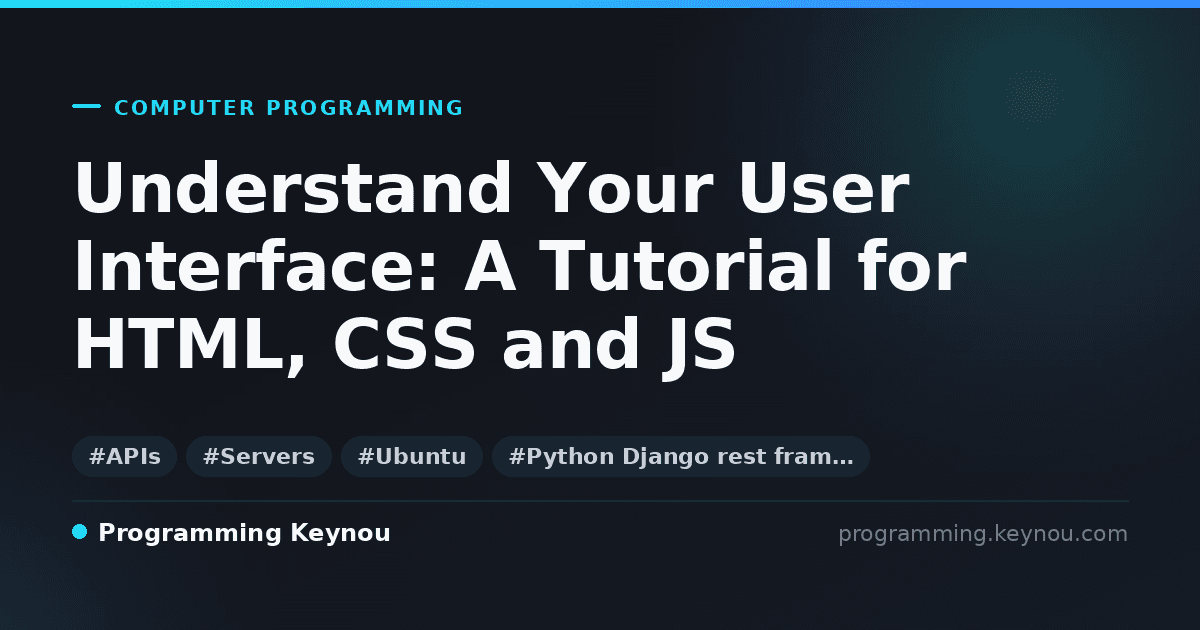Click the cyan dot beside Programming Keynou

(x=80, y=532)
